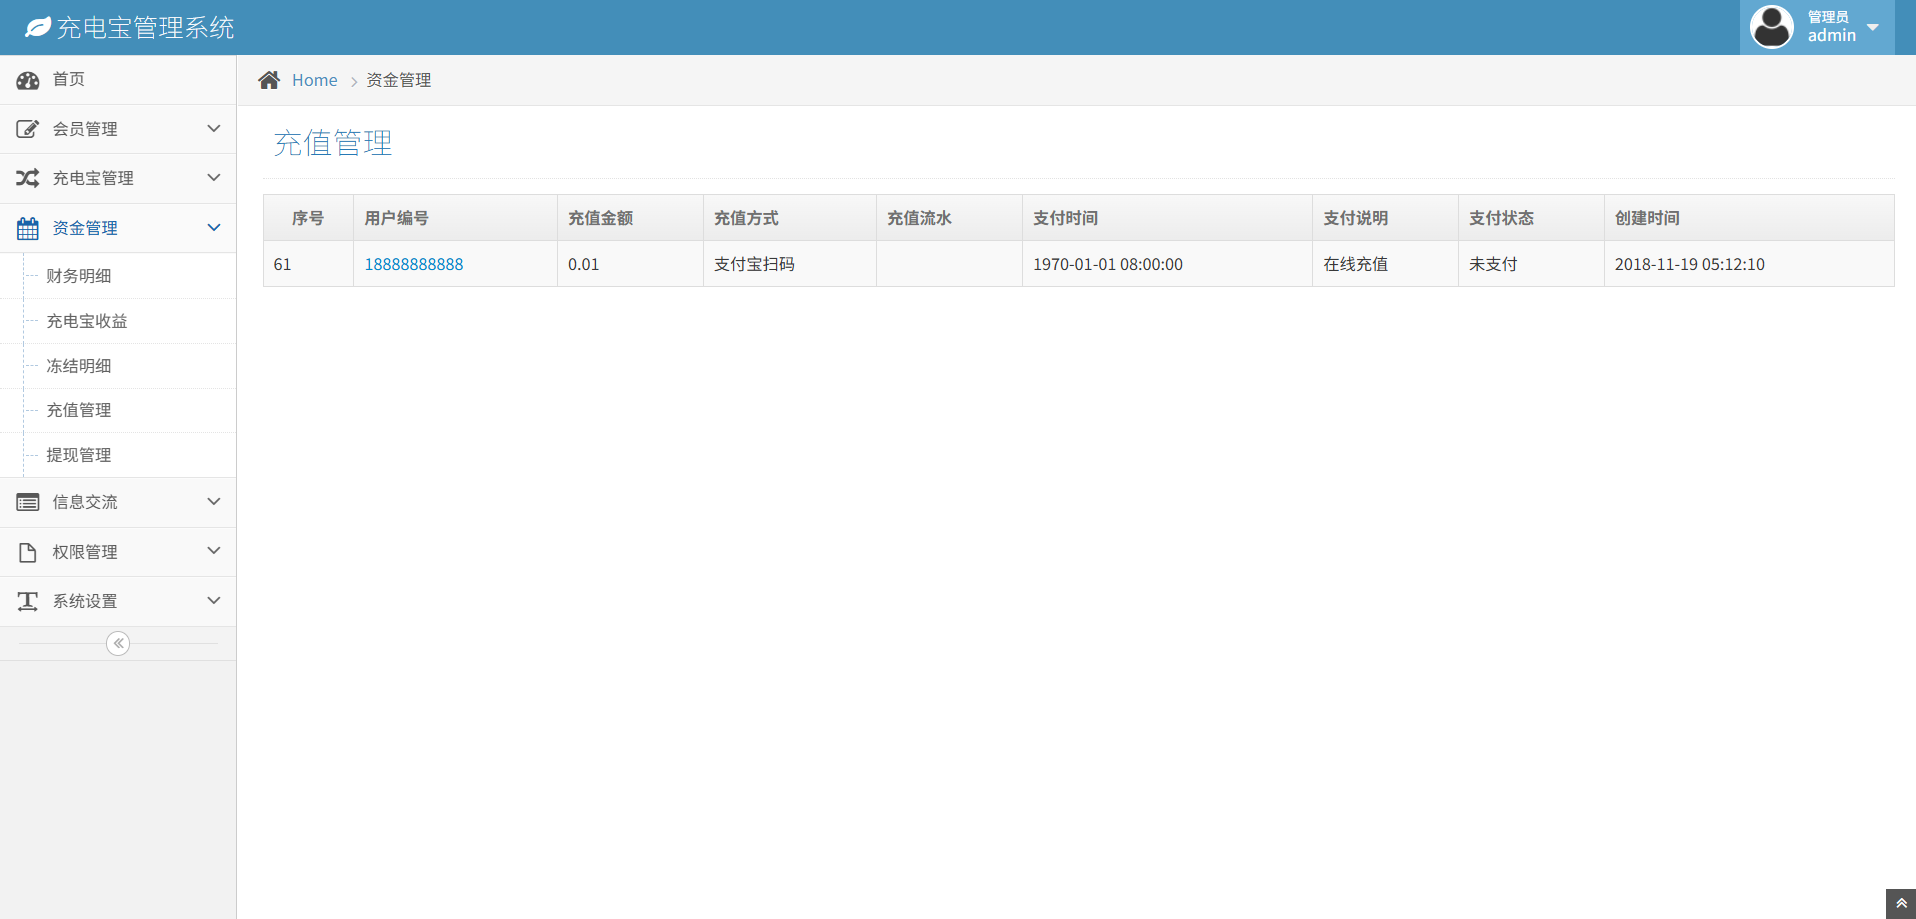Click the leaf logo icon in header
The height and width of the screenshot is (919, 1916).
pos(38,27)
